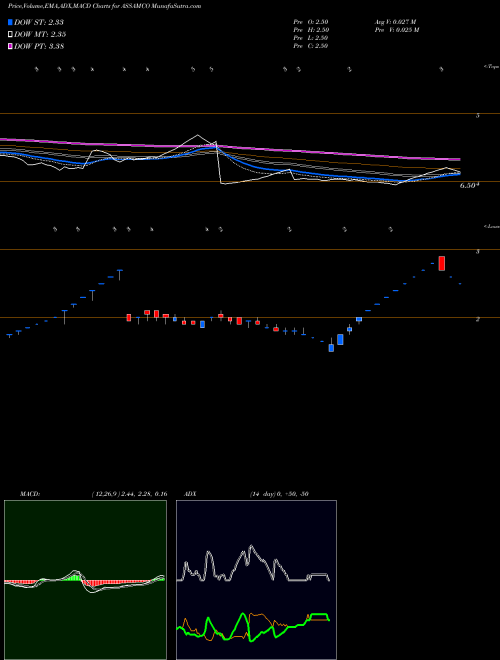Viewport: 500px width, 660px height.
Task: Click ADX parameters '(14 day) 6, +50, -50'
Action: (x=279, y=494)
